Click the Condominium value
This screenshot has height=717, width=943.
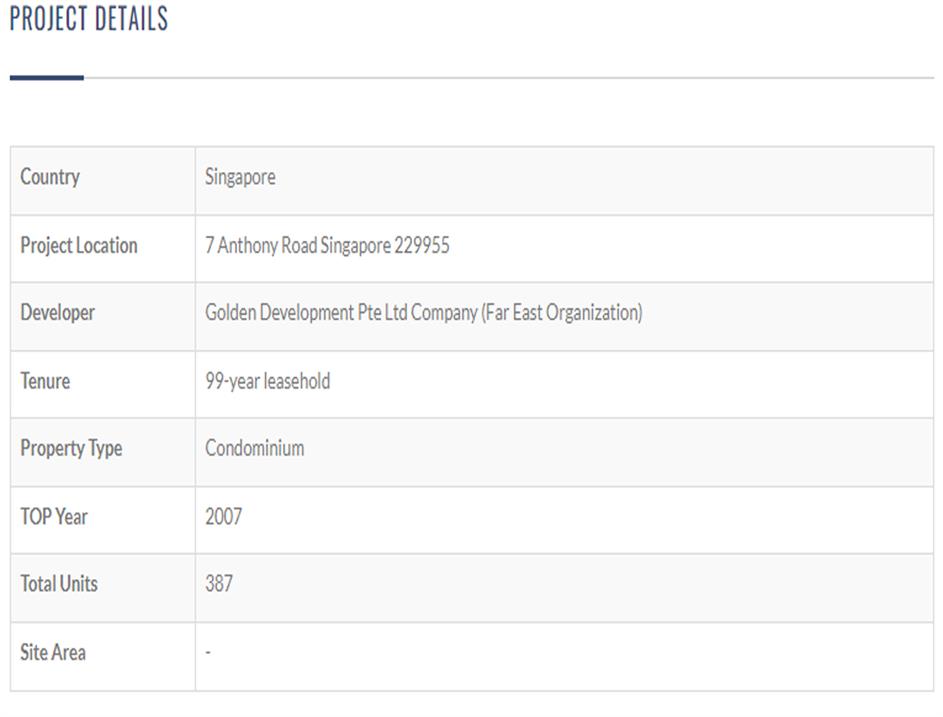click(x=254, y=448)
